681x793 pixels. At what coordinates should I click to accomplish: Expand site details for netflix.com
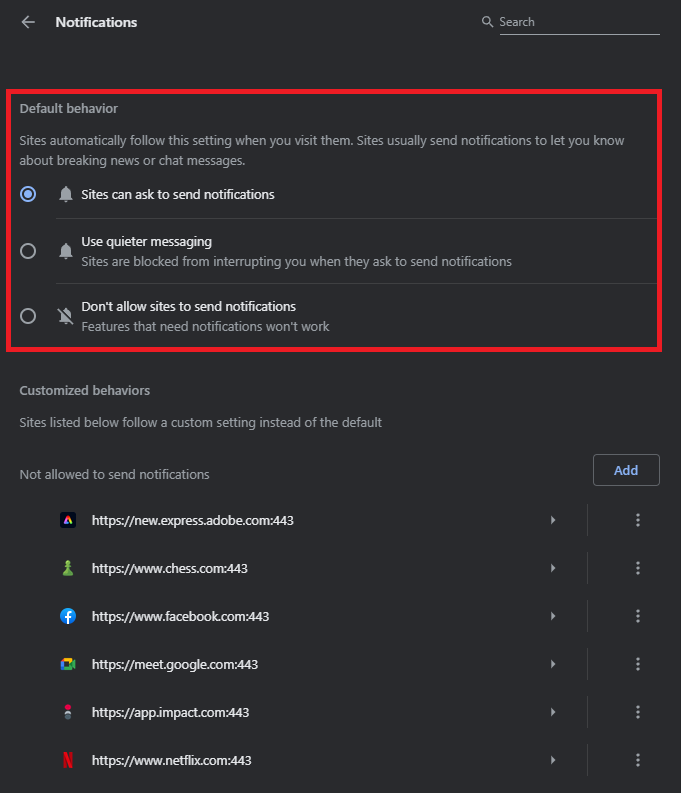553,760
